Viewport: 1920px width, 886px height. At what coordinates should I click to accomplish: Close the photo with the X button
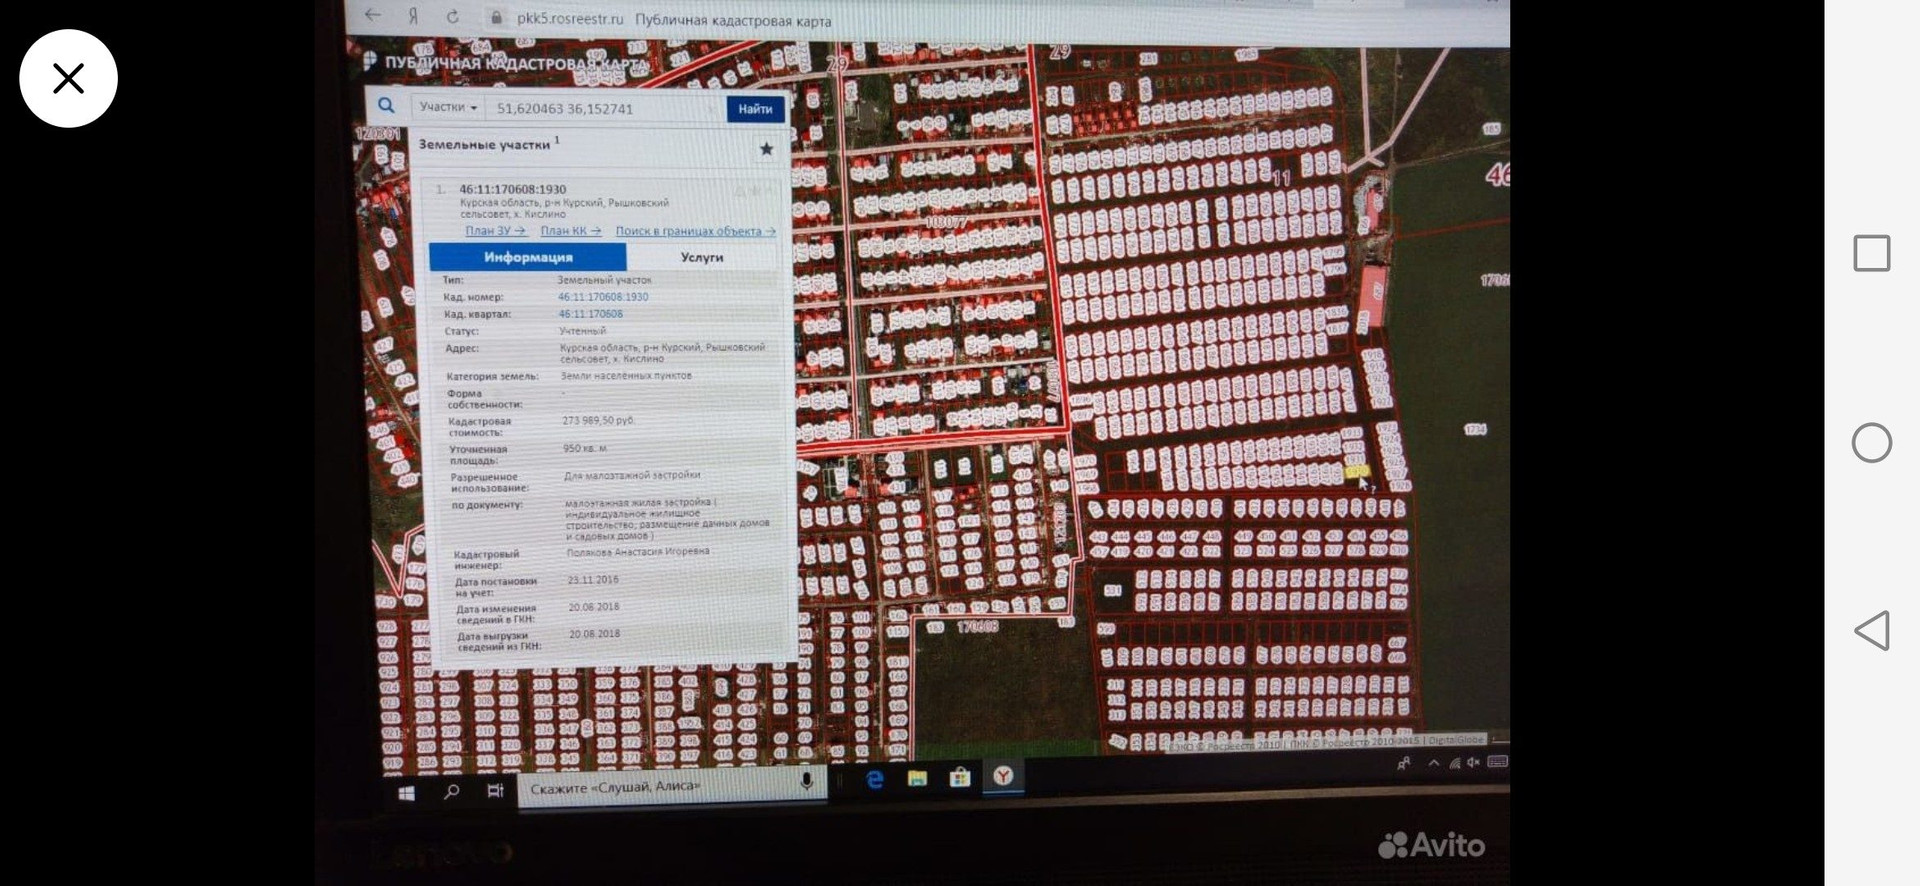pyautogui.click(x=68, y=78)
